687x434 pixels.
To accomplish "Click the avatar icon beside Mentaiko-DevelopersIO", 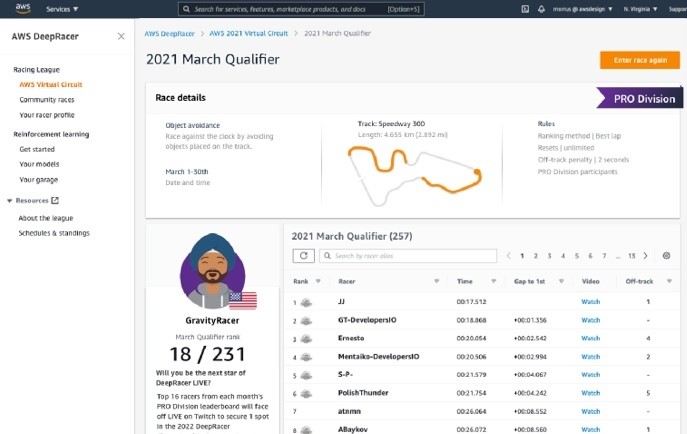I will (306, 357).
